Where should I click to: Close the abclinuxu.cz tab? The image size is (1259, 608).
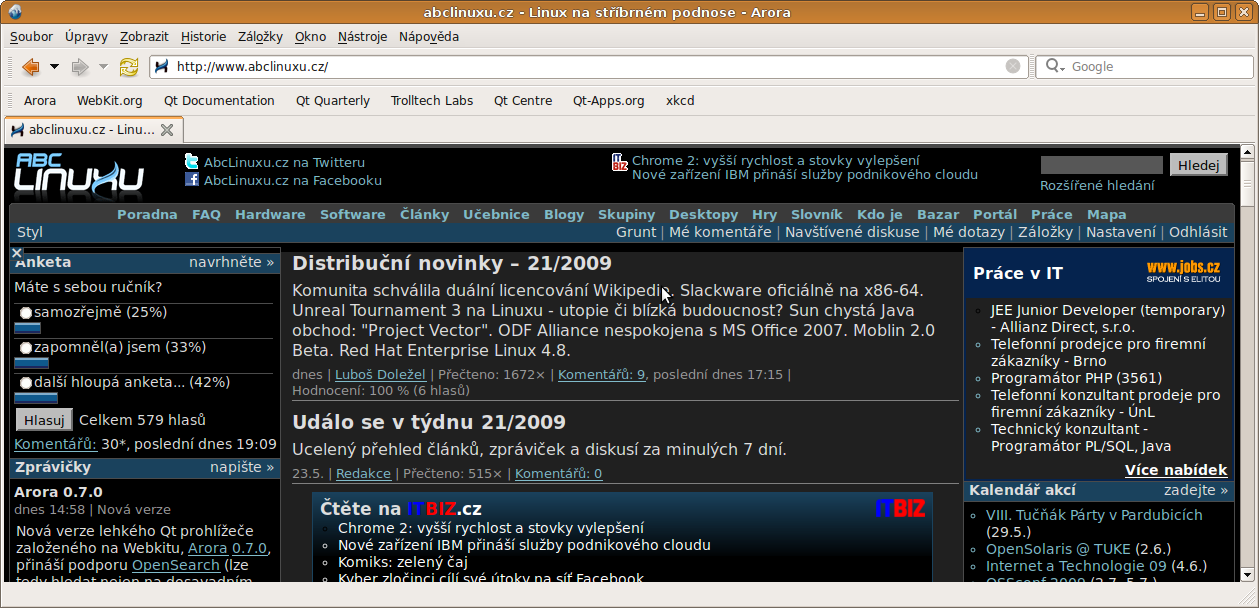(x=167, y=130)
